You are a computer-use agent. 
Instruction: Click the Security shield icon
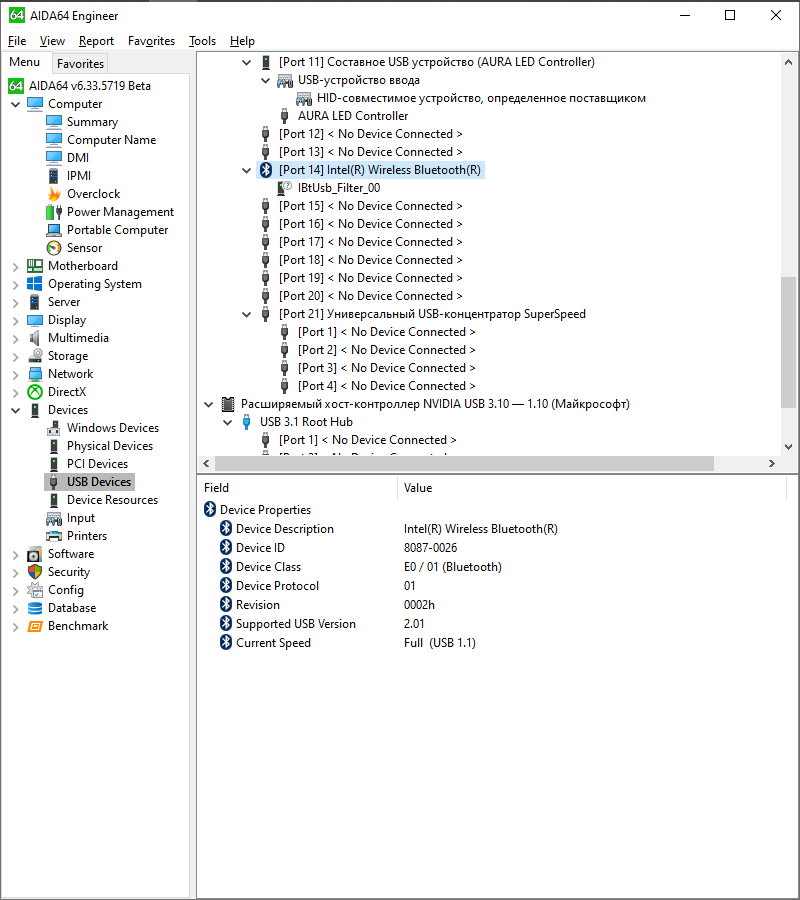click(x=35, y=572)
